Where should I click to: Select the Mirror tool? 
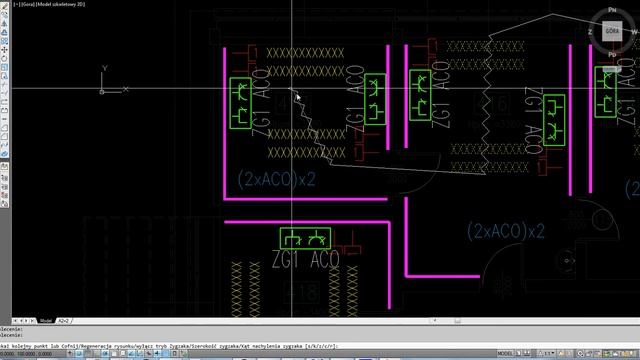(5, 24)
